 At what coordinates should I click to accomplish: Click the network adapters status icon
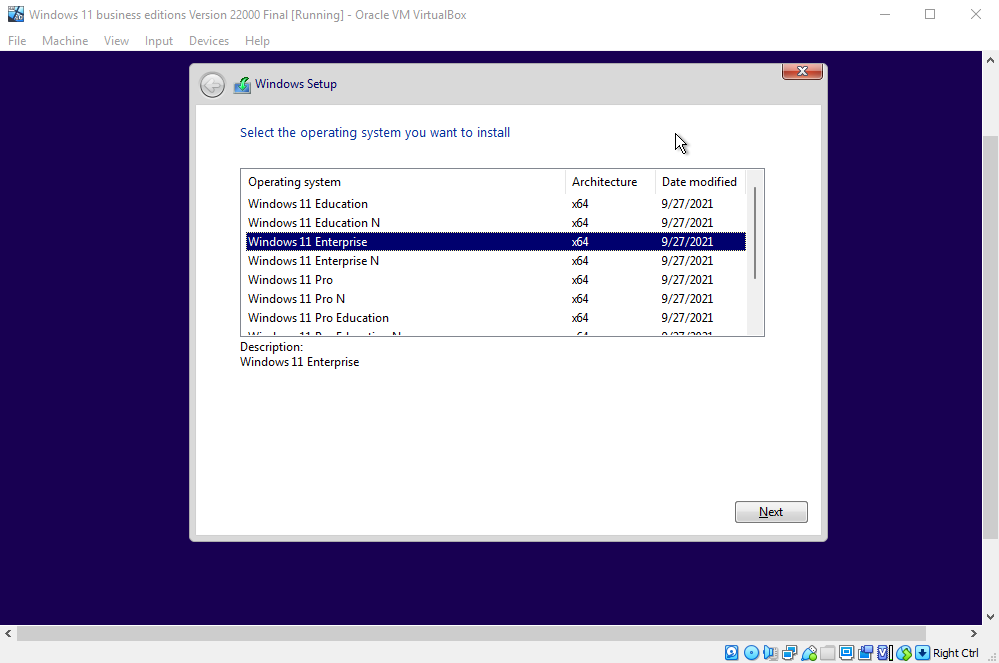click(x=790, y=653)
